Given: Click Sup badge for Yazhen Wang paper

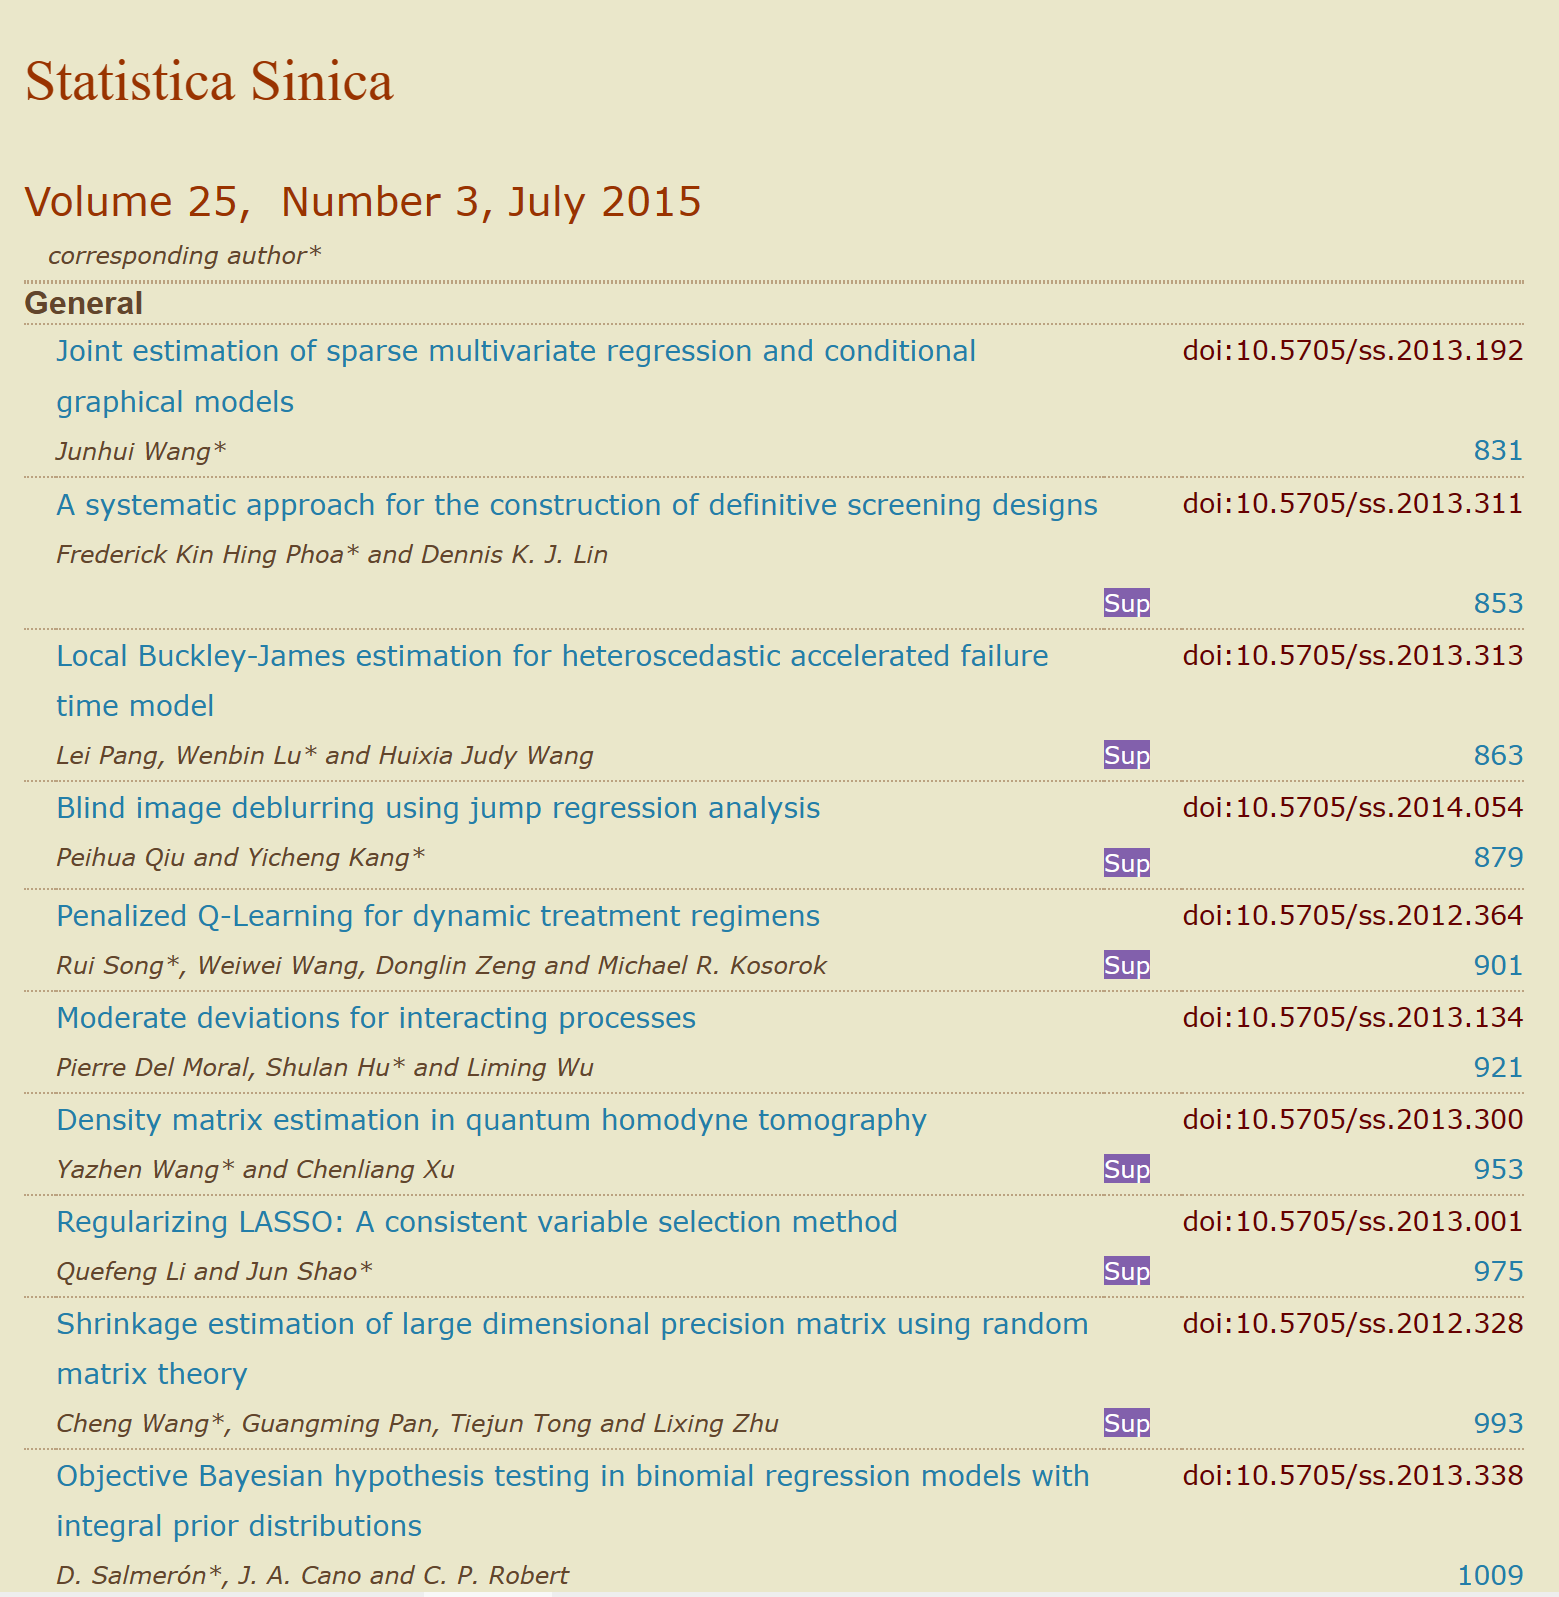Looking at the screenshot, I should tap(1126, 1169).
